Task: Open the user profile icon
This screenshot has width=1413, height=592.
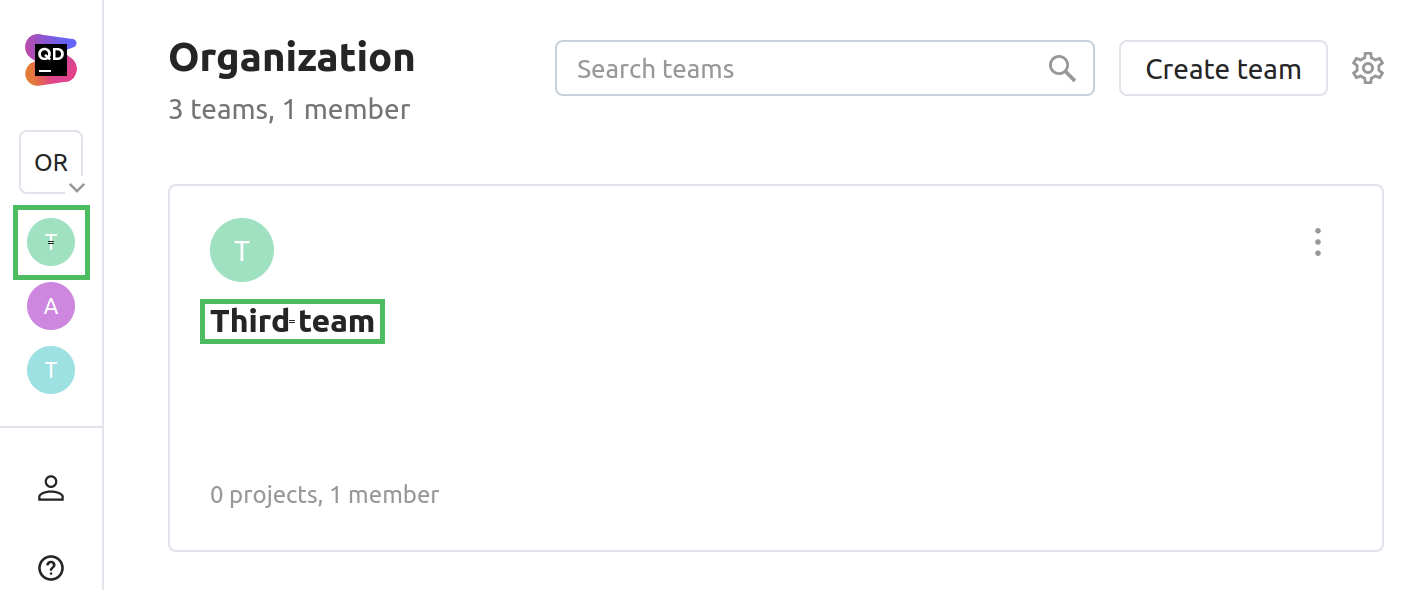Action: tap(51, 488)
